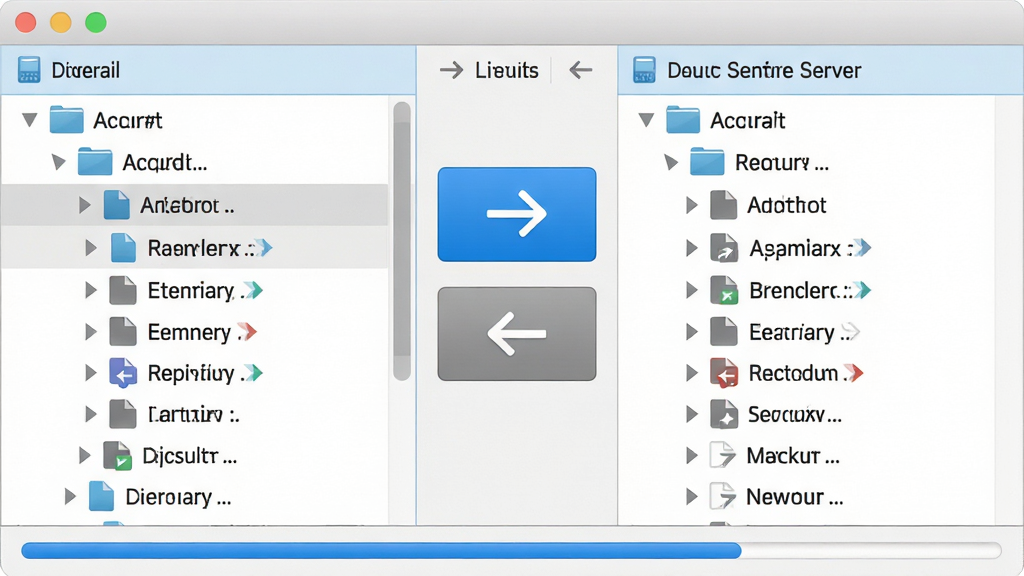Image resolution: width=1024 pixels, height=576 pixels.
Task: Collapse the Accirrt folder tree
Action: [29, 120]
